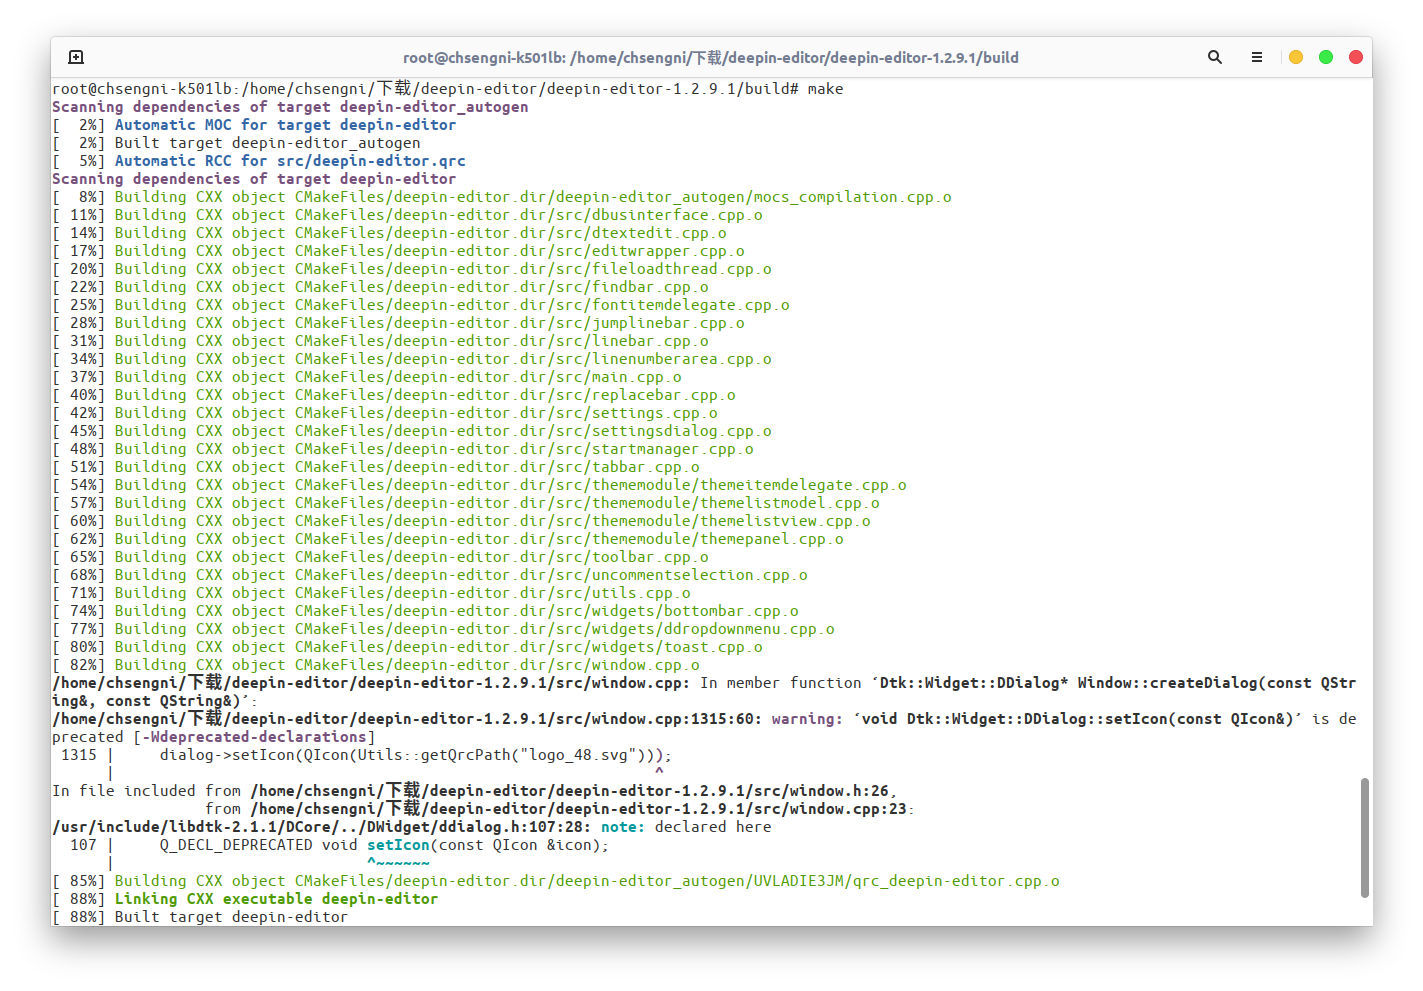This screenshot has width=1423, height=991.
Task: Click the toast.cpp.o build line
Action: click(x=407, y=647)
